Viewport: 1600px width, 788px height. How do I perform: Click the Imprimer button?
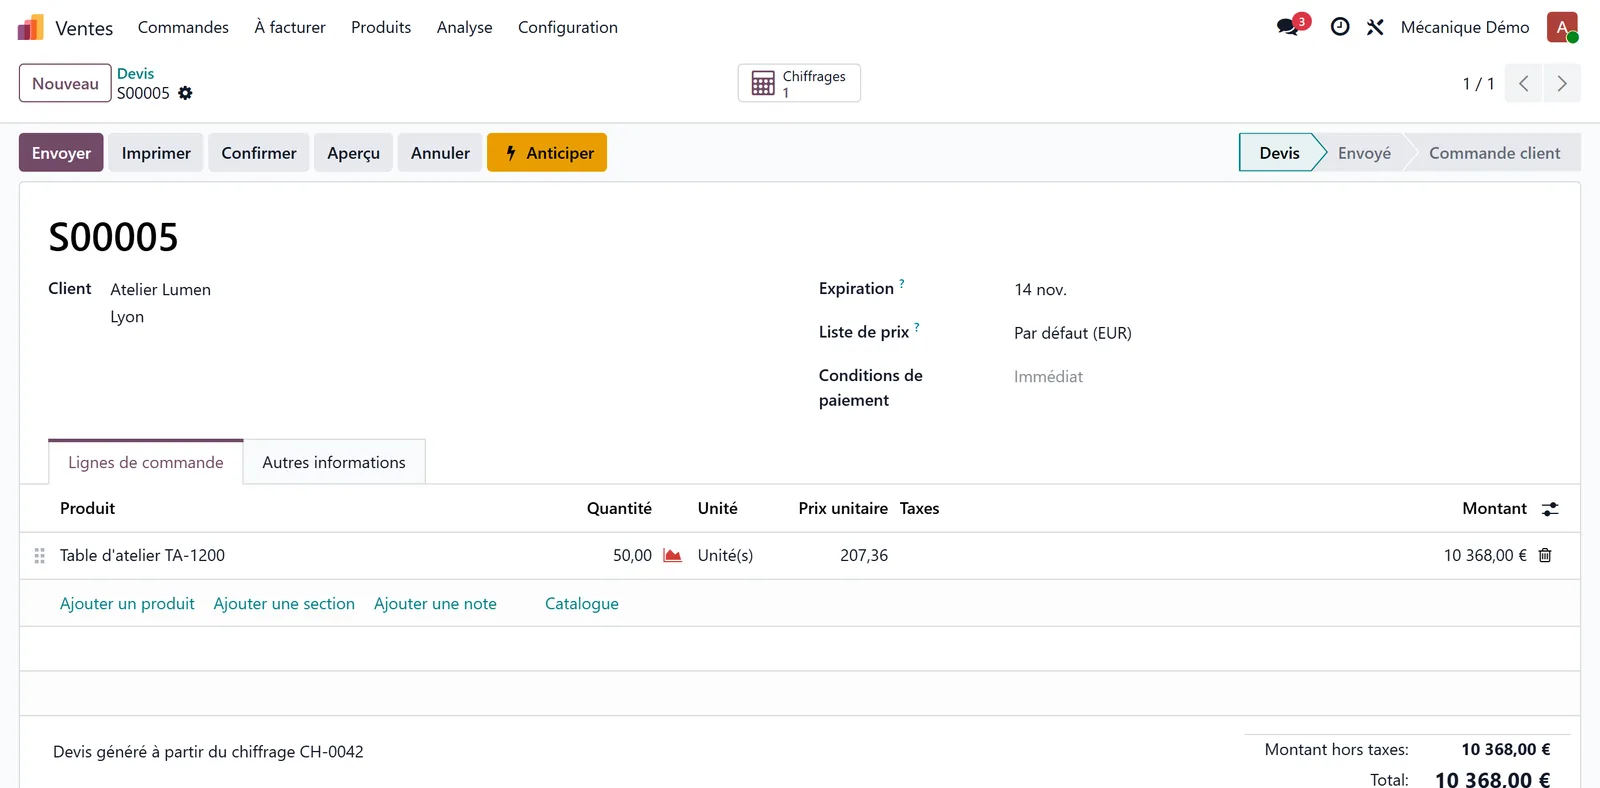click(156, 152)
